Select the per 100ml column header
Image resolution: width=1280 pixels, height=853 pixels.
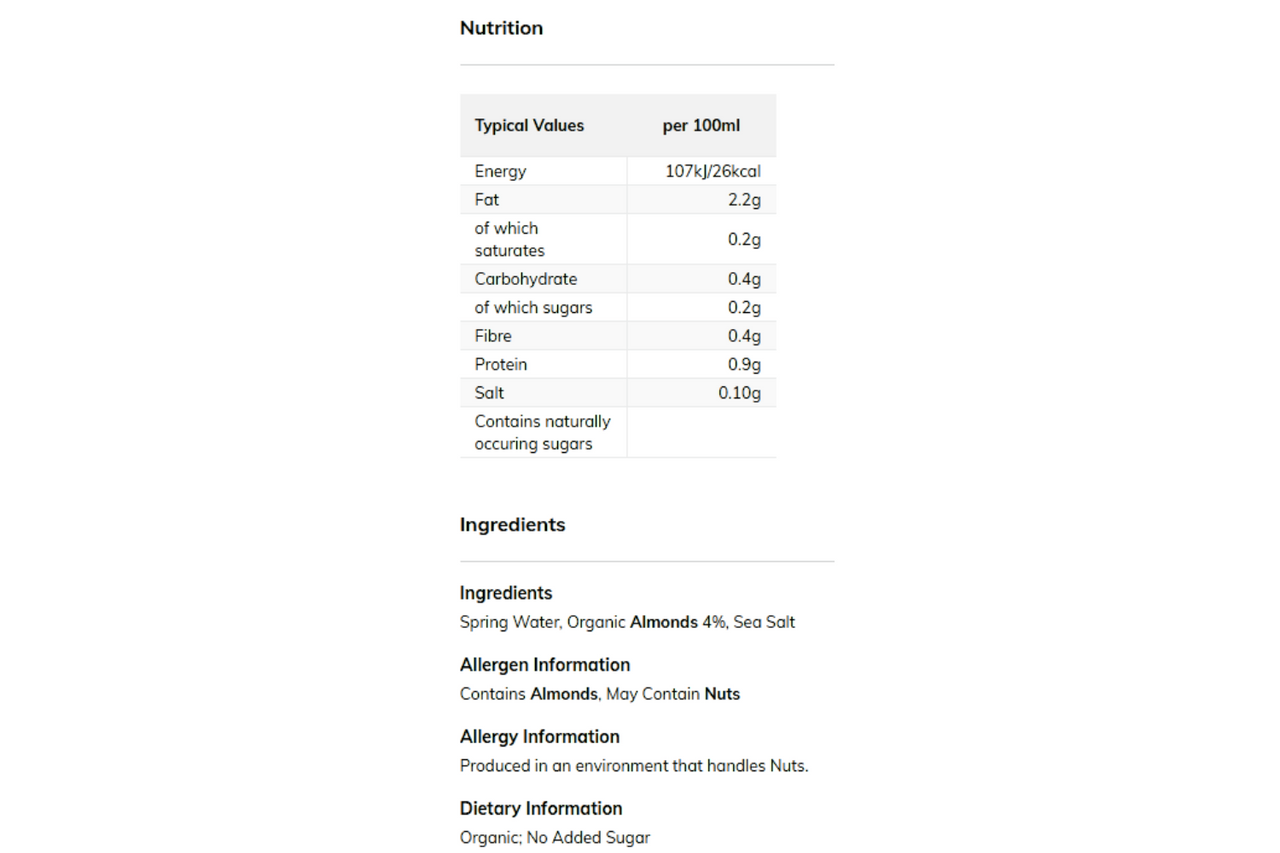click(x=701, y=125)
